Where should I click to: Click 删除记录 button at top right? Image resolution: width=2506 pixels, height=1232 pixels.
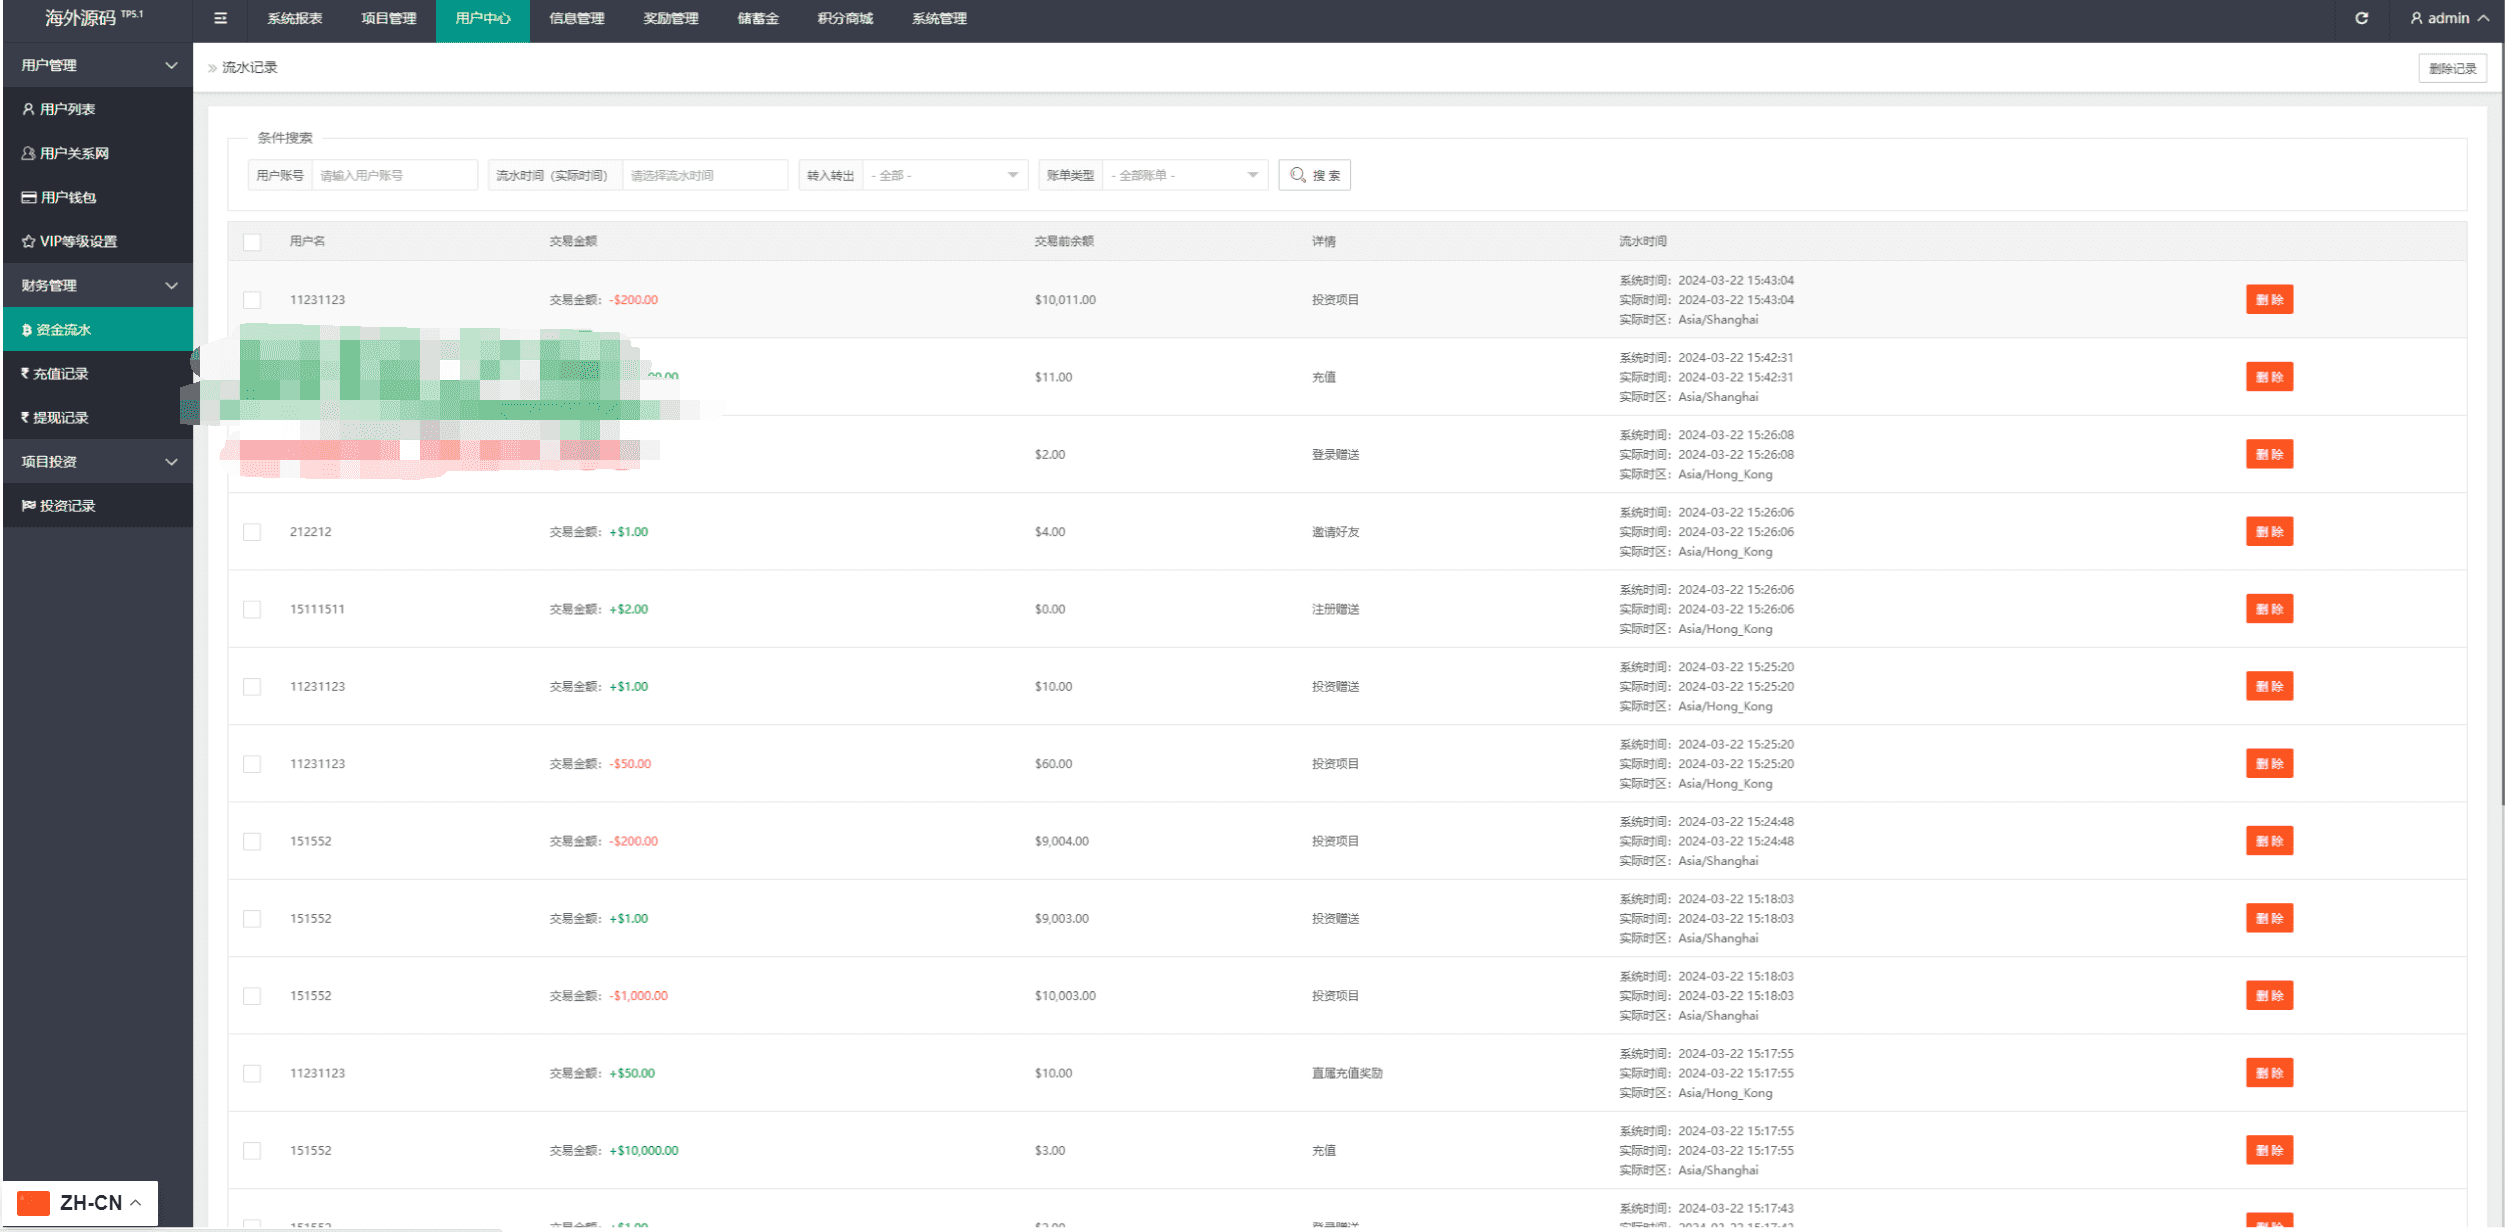coord(2451,68)
